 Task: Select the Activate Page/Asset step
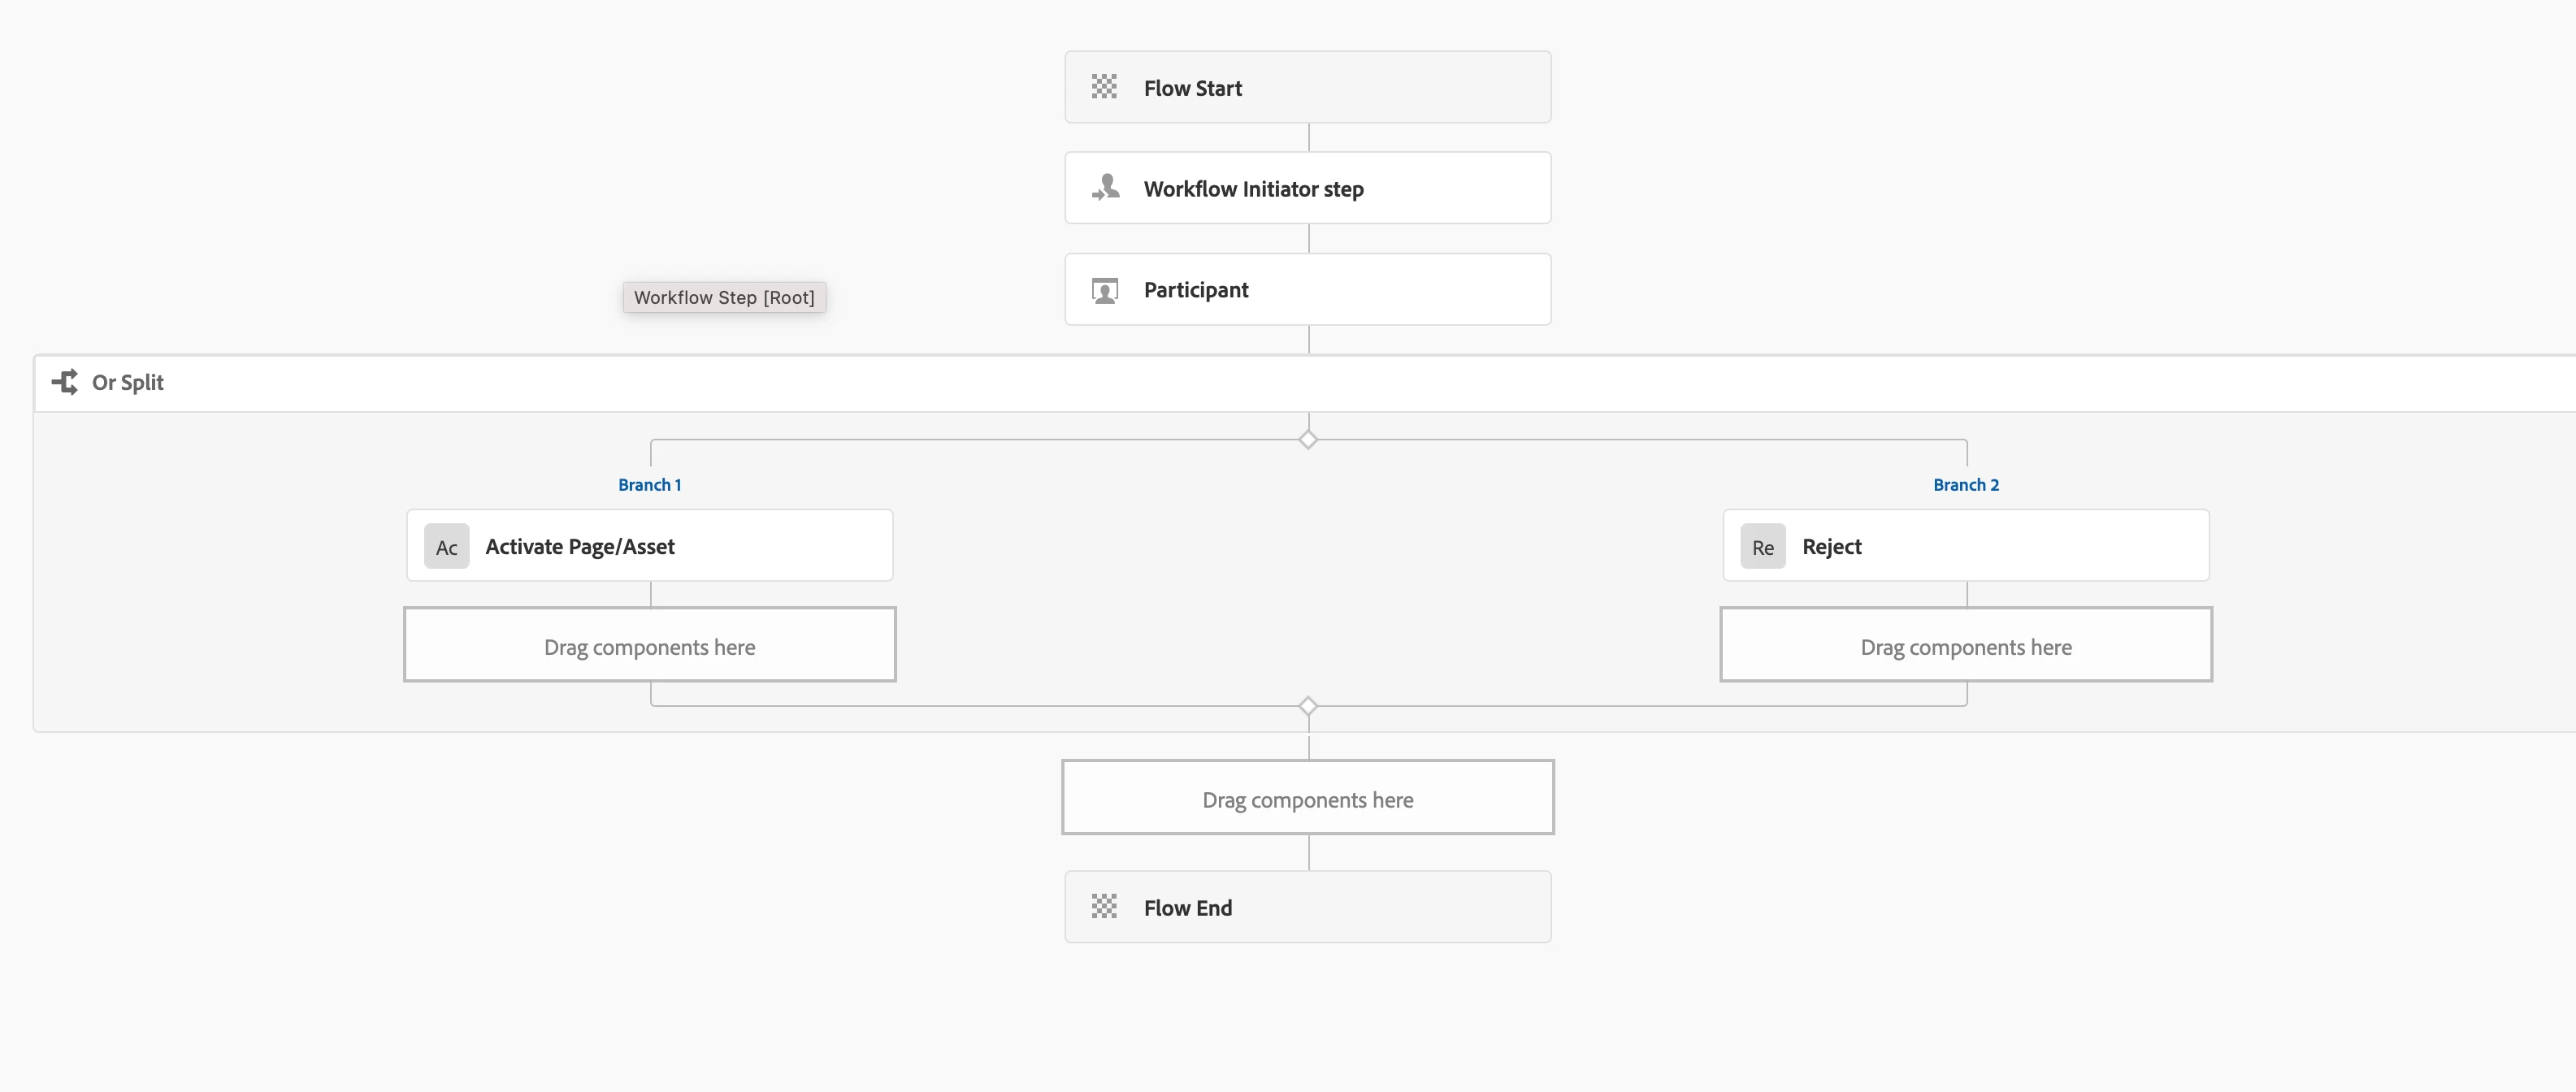click(650, 546)
